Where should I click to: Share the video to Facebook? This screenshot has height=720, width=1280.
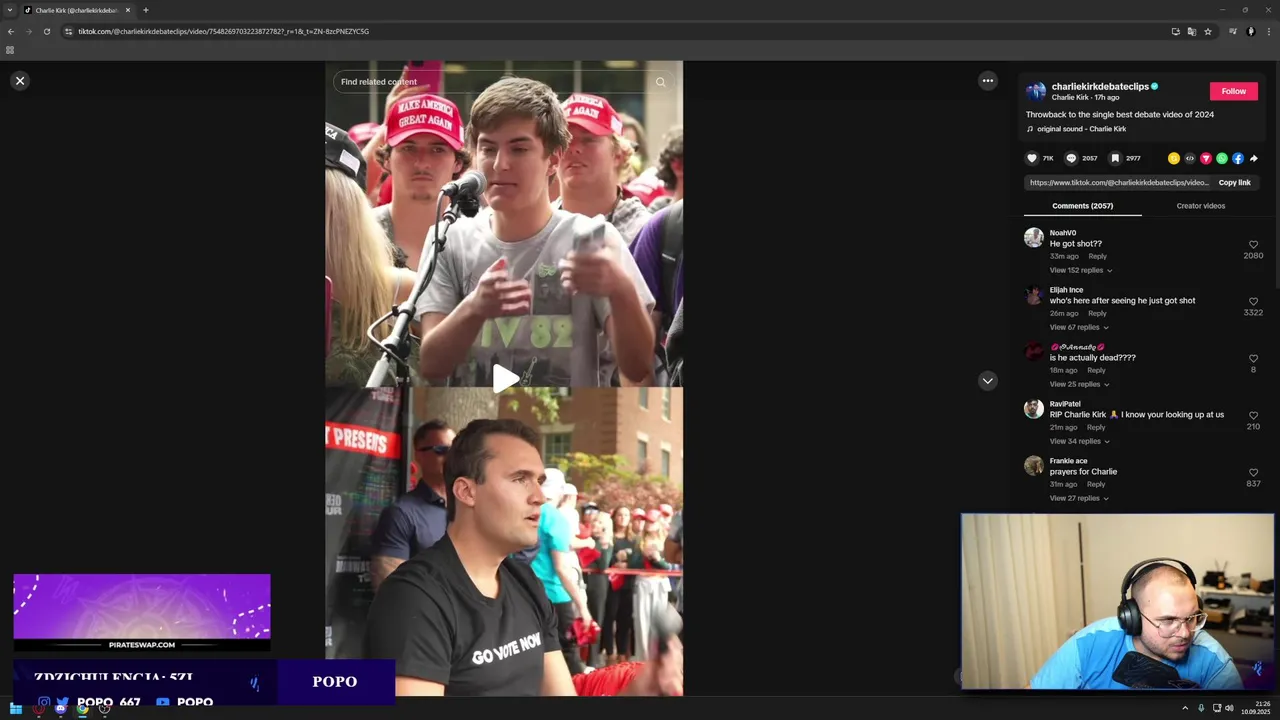pos(1238,158)
